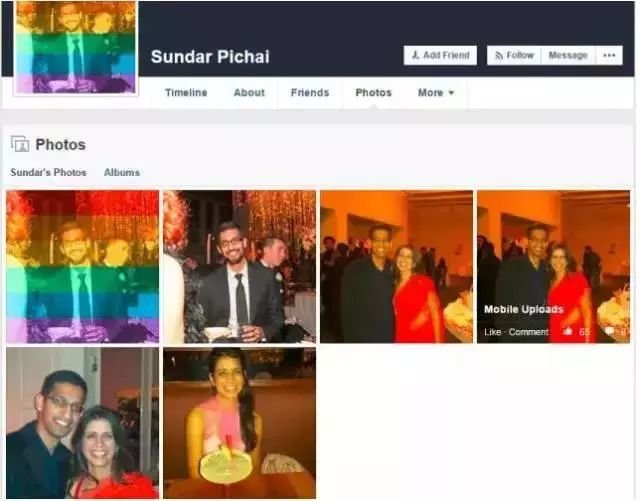Go to the Friends tab

pos(310,93)
